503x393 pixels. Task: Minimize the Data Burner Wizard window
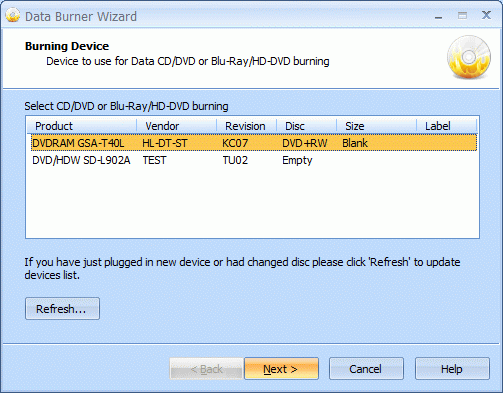click(x=439, y=16)
